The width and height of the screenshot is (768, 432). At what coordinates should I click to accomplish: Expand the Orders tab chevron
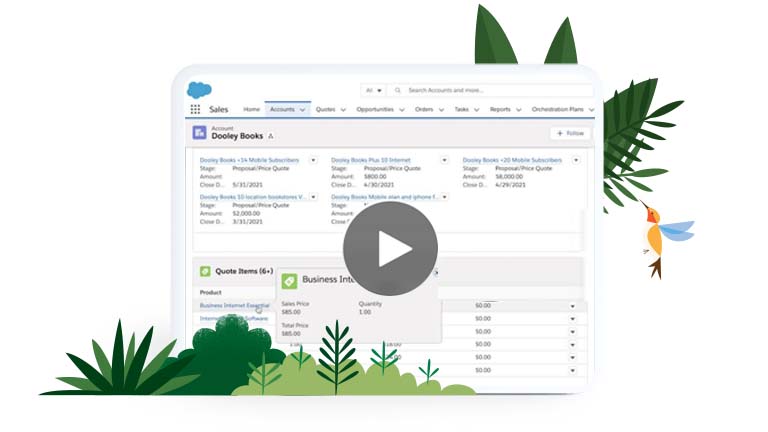tap(441, 110)
